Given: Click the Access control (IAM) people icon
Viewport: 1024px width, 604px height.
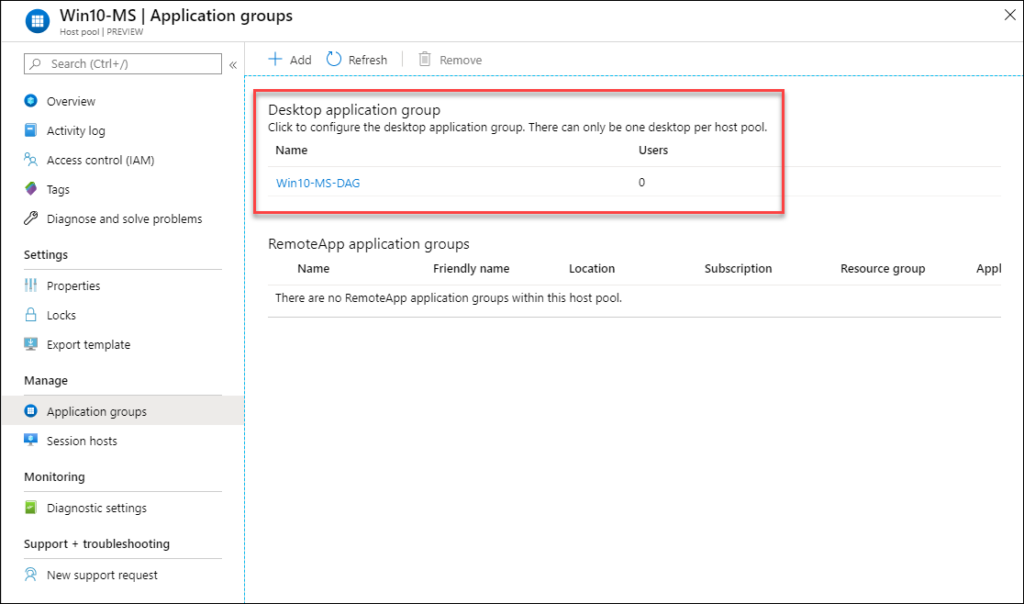Looking at the screenshot, I should coord(31,159).
